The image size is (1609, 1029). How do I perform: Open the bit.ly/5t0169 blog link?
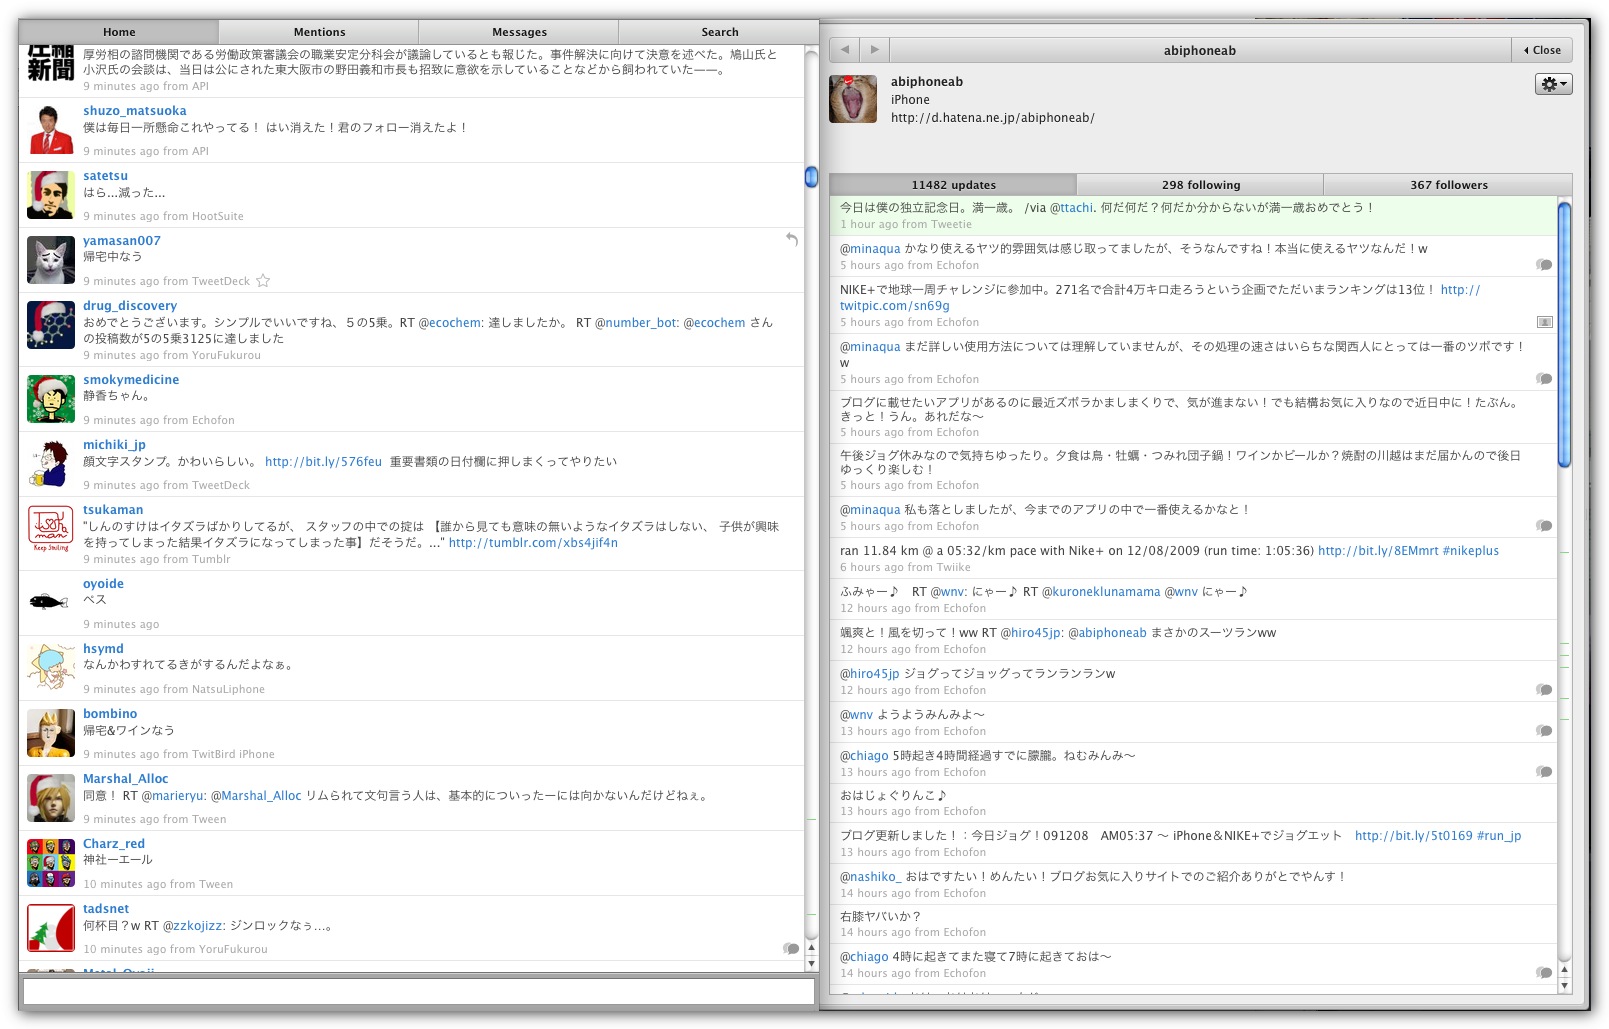(x=1413, y=836)
